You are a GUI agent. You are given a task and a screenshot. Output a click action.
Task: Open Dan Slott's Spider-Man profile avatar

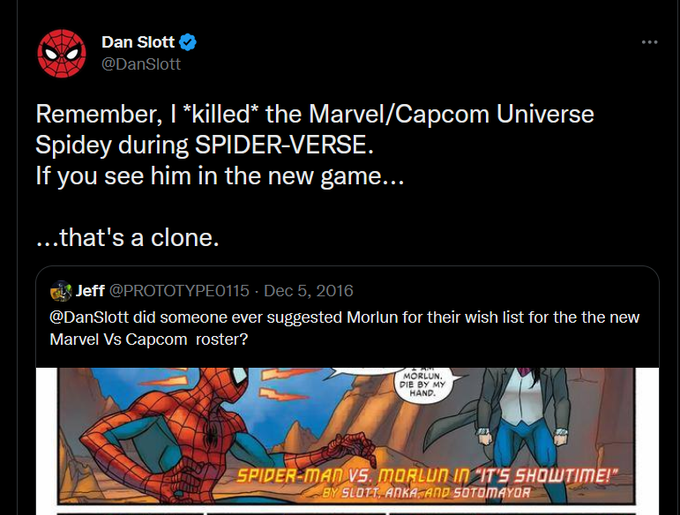coord(62,53)
